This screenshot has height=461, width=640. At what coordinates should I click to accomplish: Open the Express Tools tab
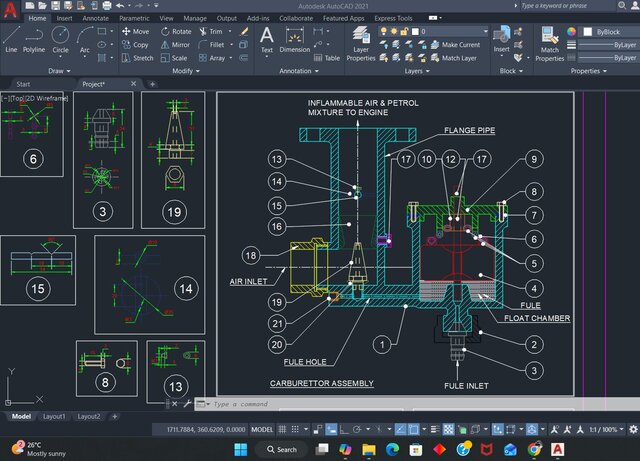point(393,18)
